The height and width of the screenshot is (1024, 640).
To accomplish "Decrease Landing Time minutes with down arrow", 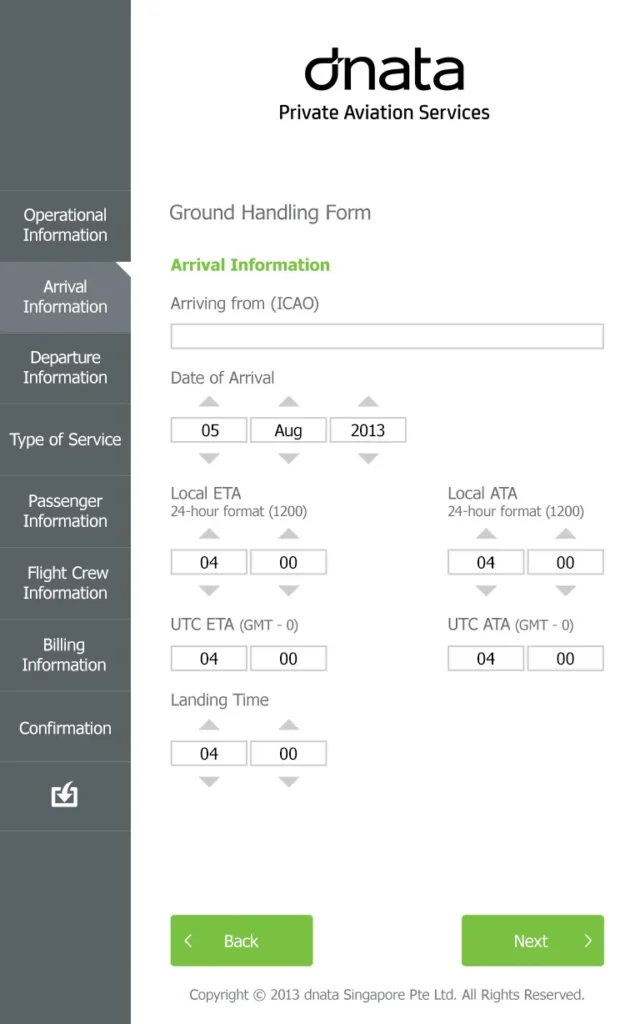I will coord(289,782).
